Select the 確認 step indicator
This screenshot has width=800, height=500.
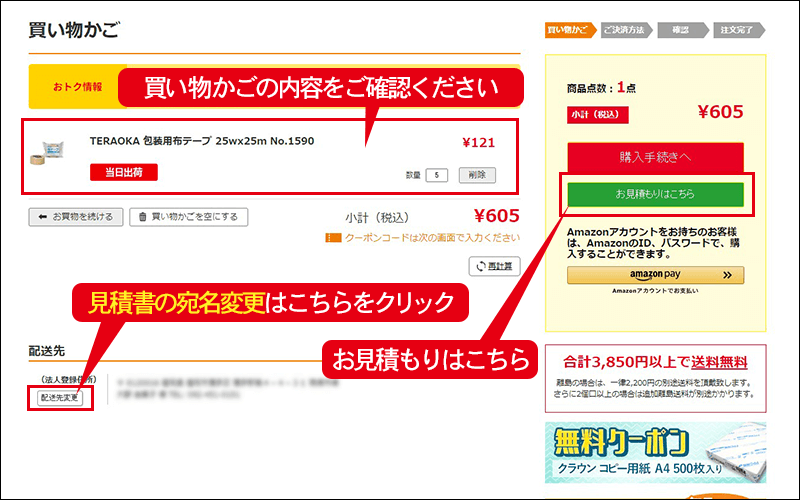pyautogui.click(x=682, y=30)
